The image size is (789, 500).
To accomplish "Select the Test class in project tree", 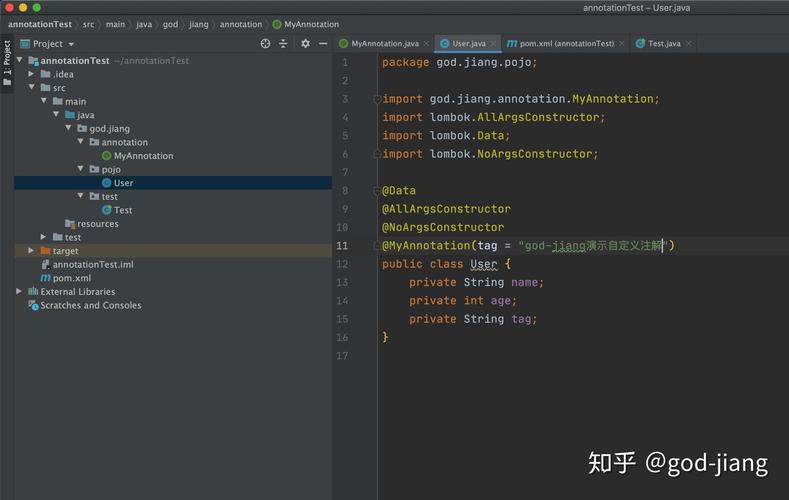I will [x=123, y=210].
